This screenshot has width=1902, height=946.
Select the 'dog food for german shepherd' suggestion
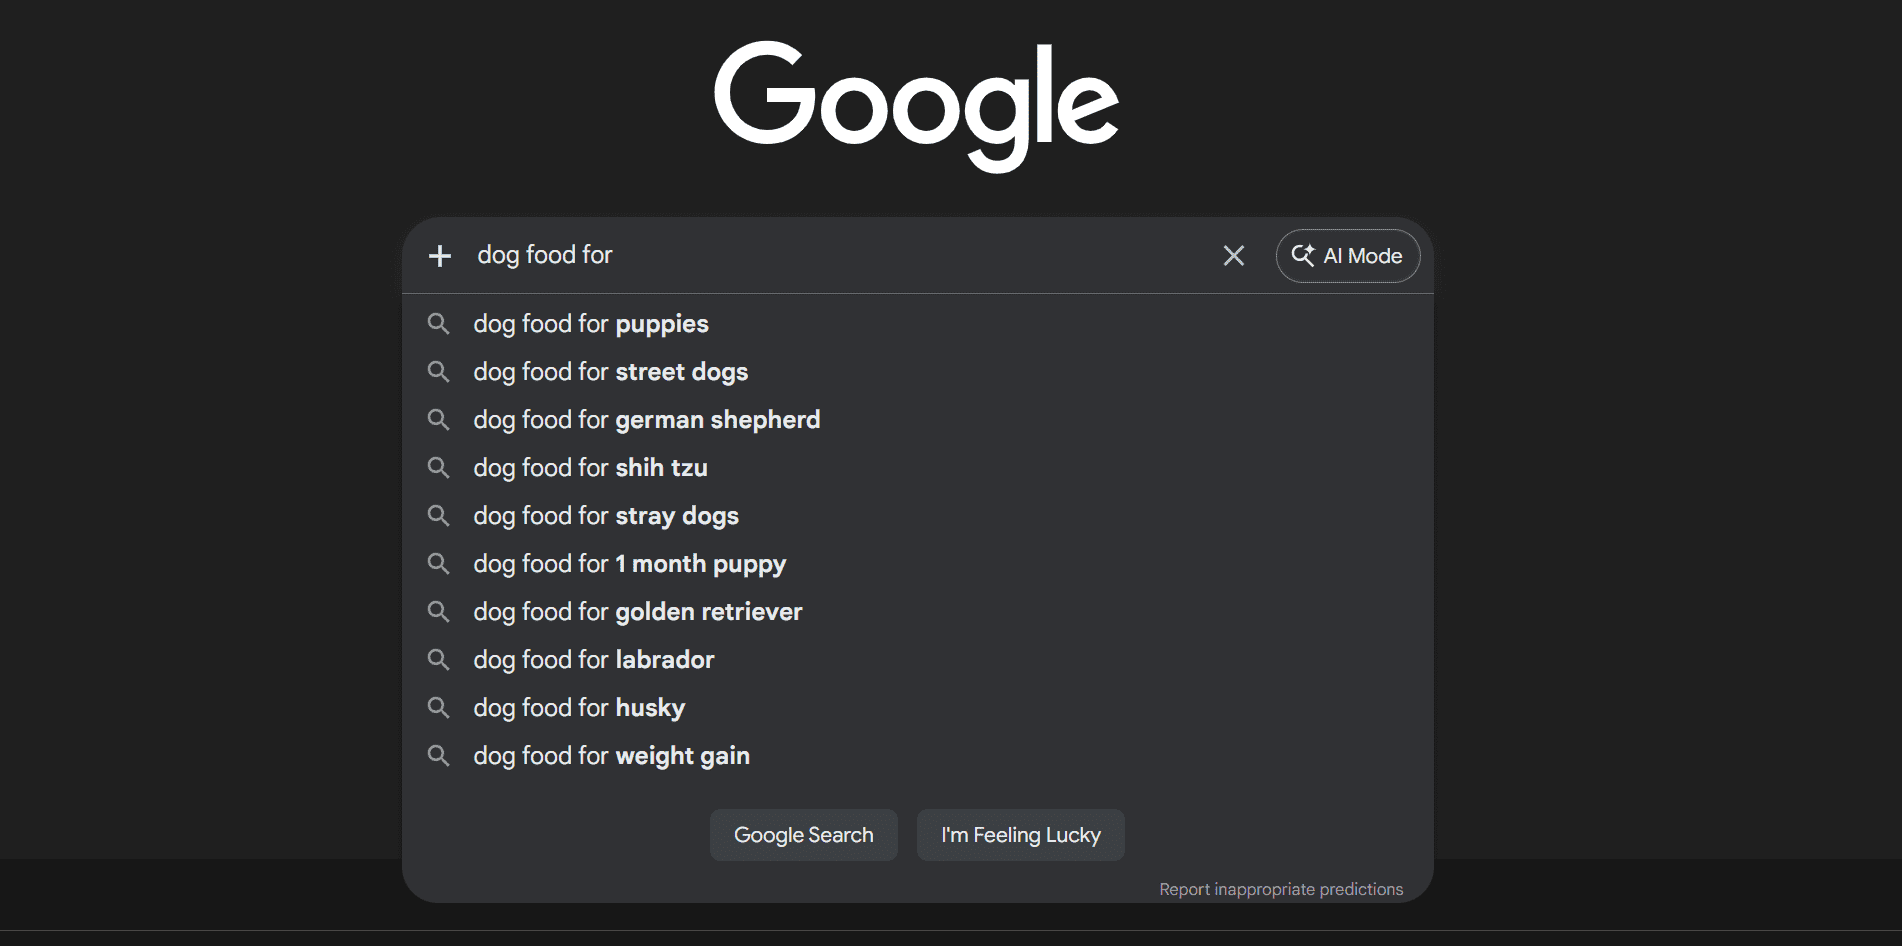[646, 419]
